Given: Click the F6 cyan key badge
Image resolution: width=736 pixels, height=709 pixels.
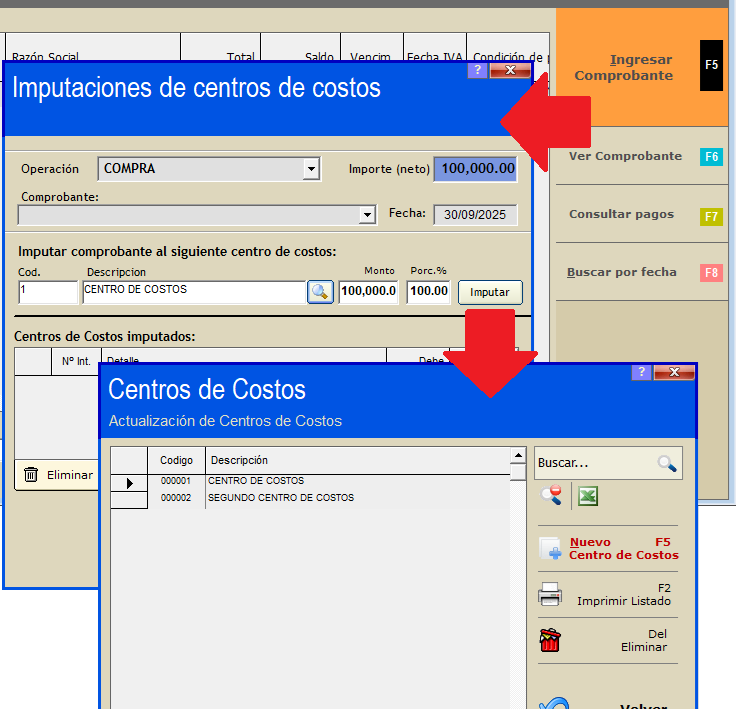Looking at the screenshot, I should pyautogui.click(x=711, y=157).
